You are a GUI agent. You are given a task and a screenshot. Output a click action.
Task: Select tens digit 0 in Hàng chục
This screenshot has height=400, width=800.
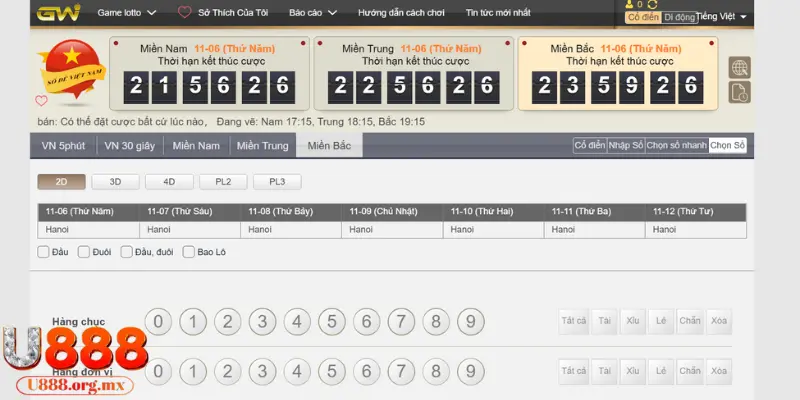click(x=158, y=322)
